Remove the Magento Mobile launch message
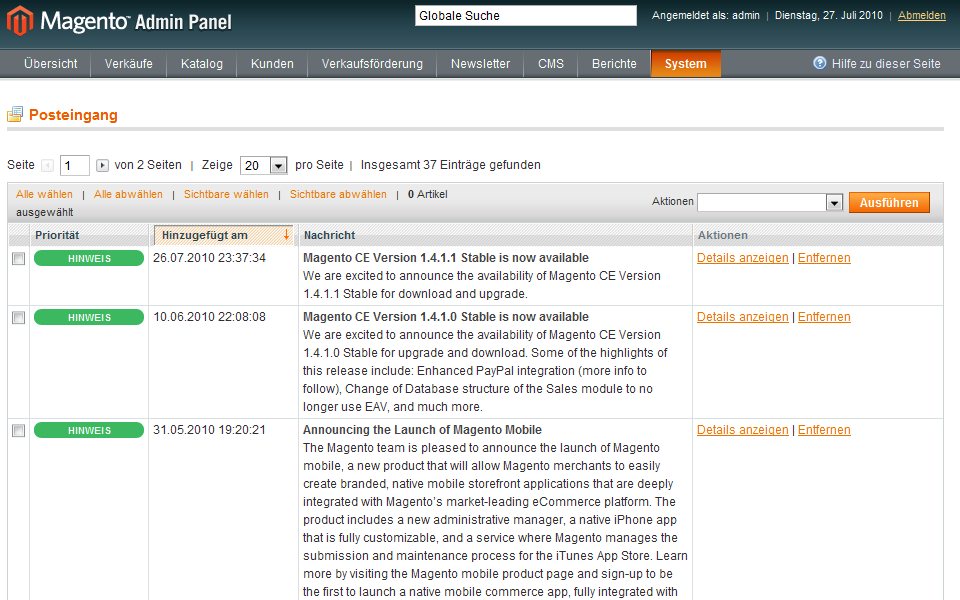 coord(824,430)
